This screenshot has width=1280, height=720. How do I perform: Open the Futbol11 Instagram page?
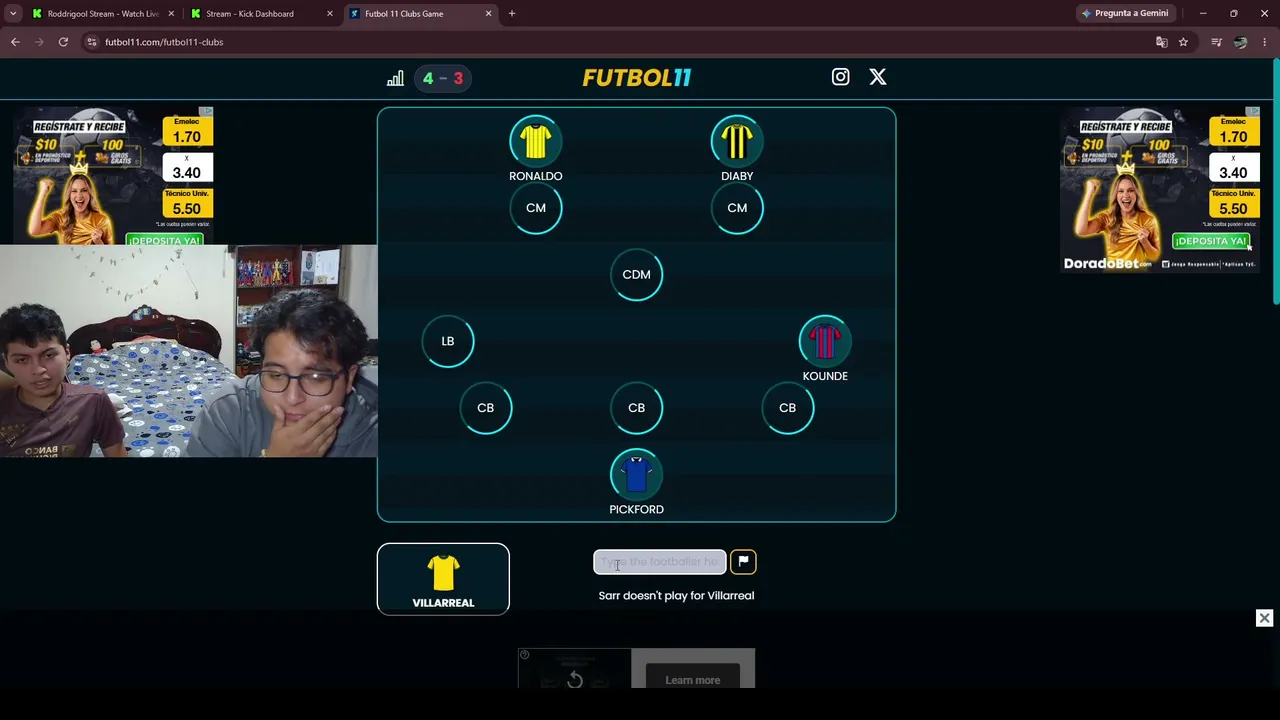tap(840, 77)
